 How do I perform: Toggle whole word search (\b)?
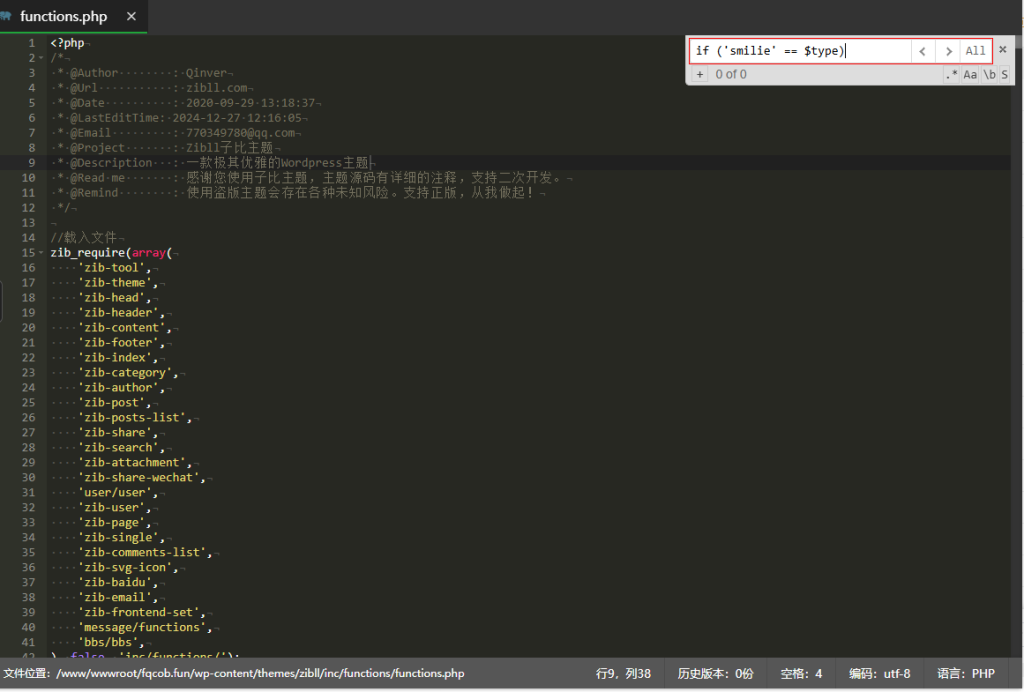tap(988, 75)
